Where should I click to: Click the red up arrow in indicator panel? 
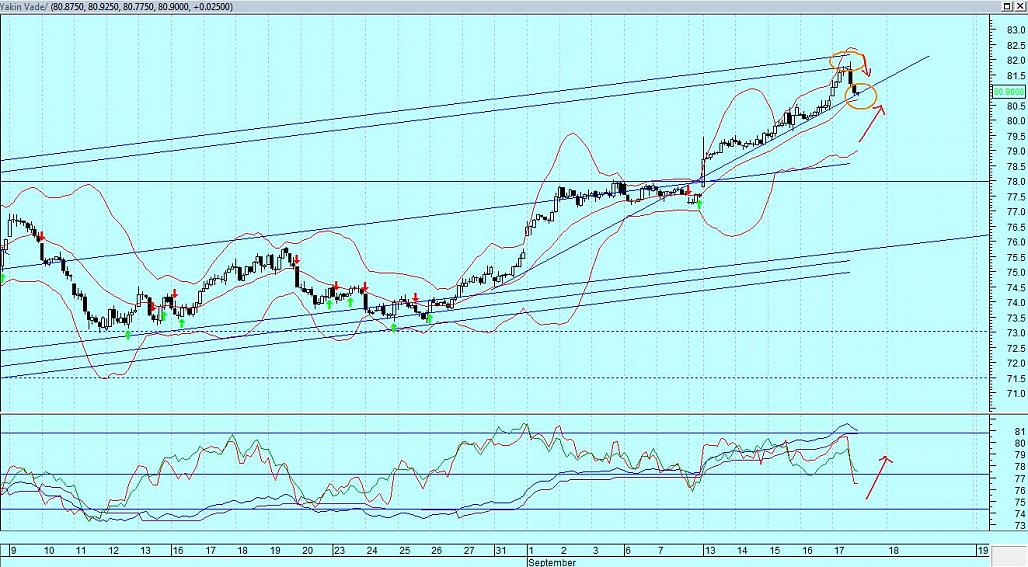pyautogui.click(x=878, y=476)
